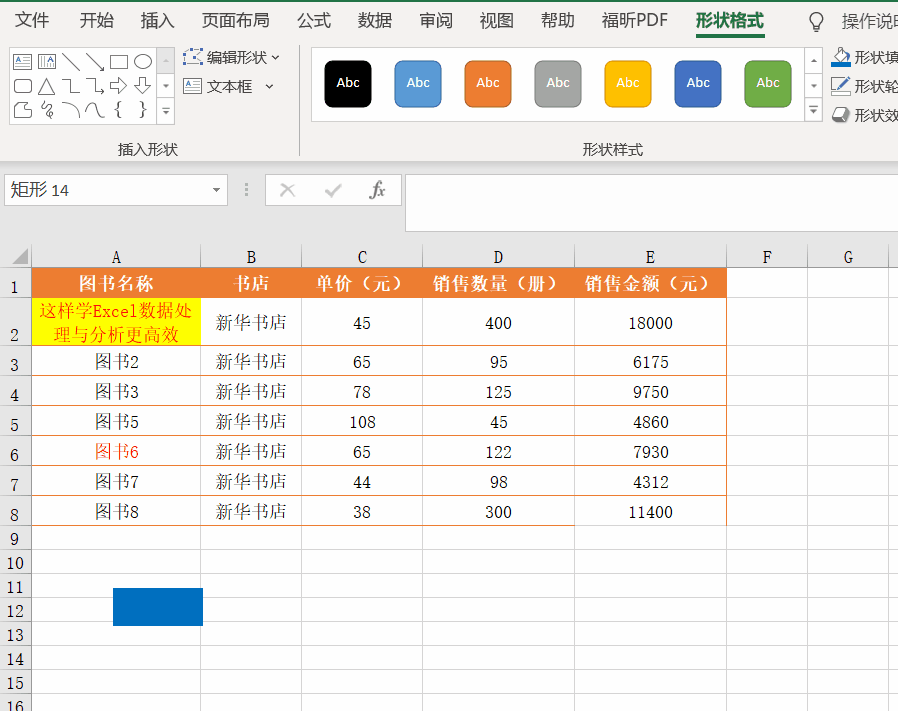Screen dimensions: 898x711
Task: Choose the straight line shape
Action: click(x=70, y=61)
